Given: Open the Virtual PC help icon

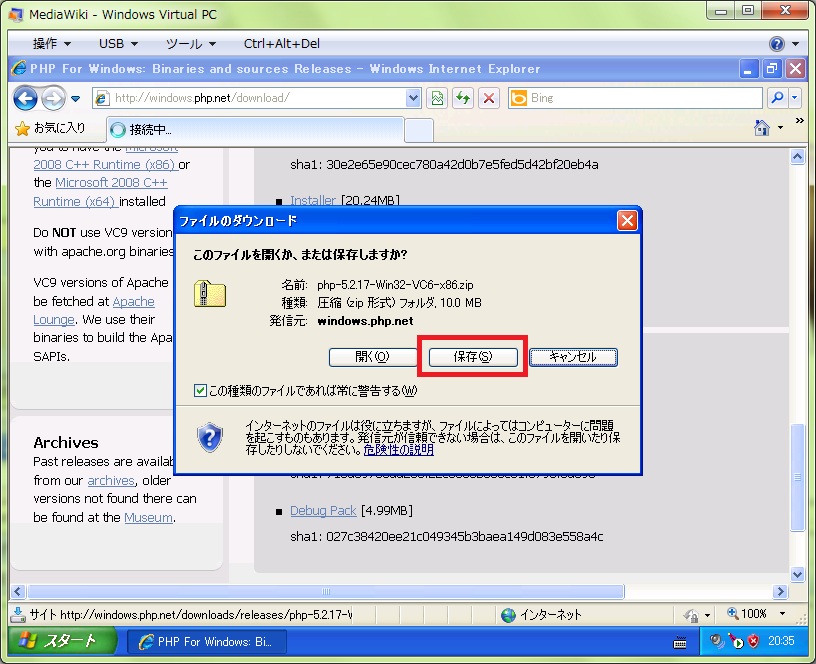Looking at the screenshot, I should 777,44.
